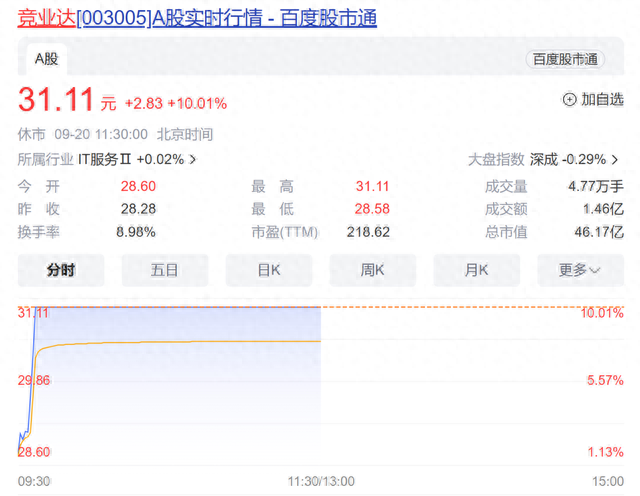
Task: Click the 休市 09-20 11:30:00 status text
Action: point(82,134)
